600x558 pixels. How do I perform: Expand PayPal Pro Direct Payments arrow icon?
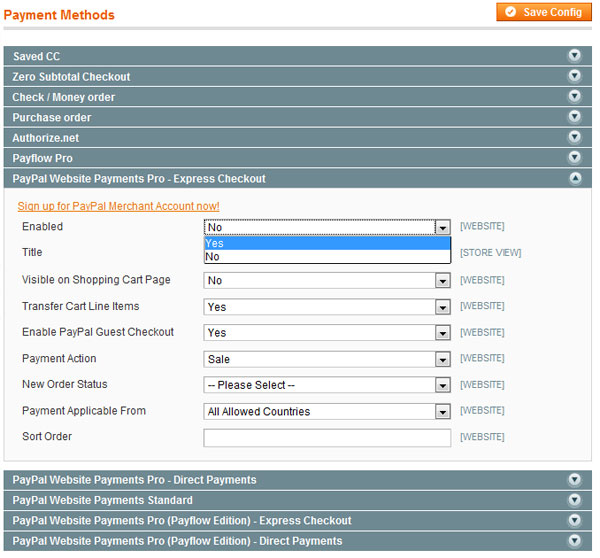574,479
